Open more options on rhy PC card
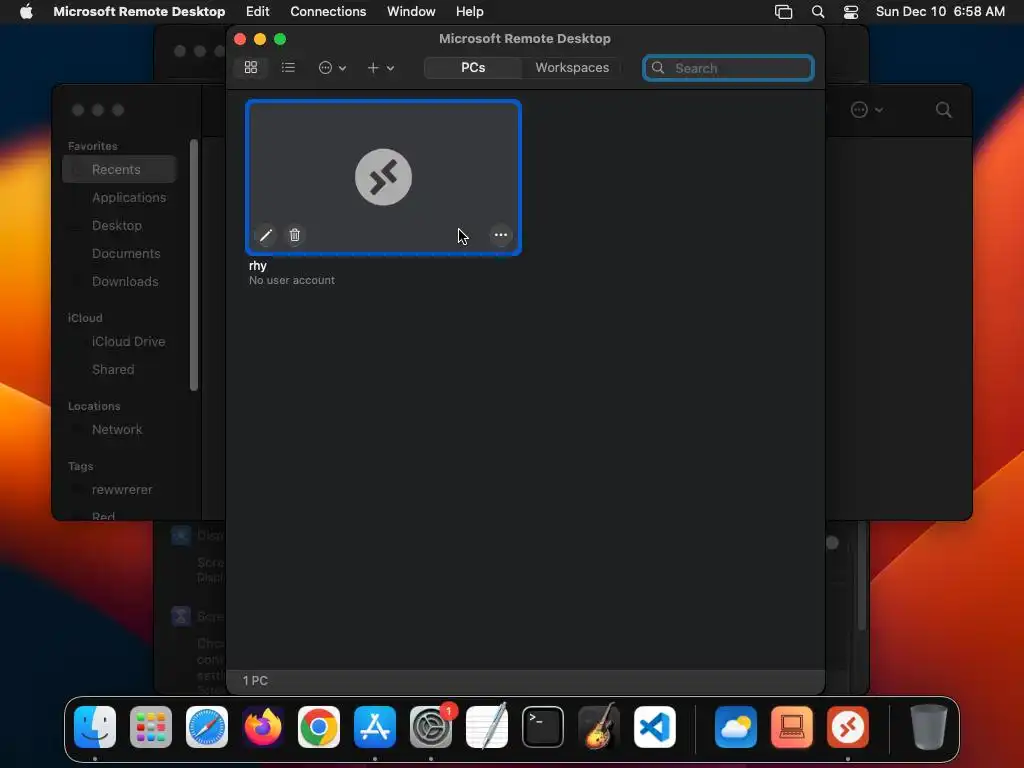Viewport: 1024px width, 768px height. pyautogui.click(x=500, y=235)
